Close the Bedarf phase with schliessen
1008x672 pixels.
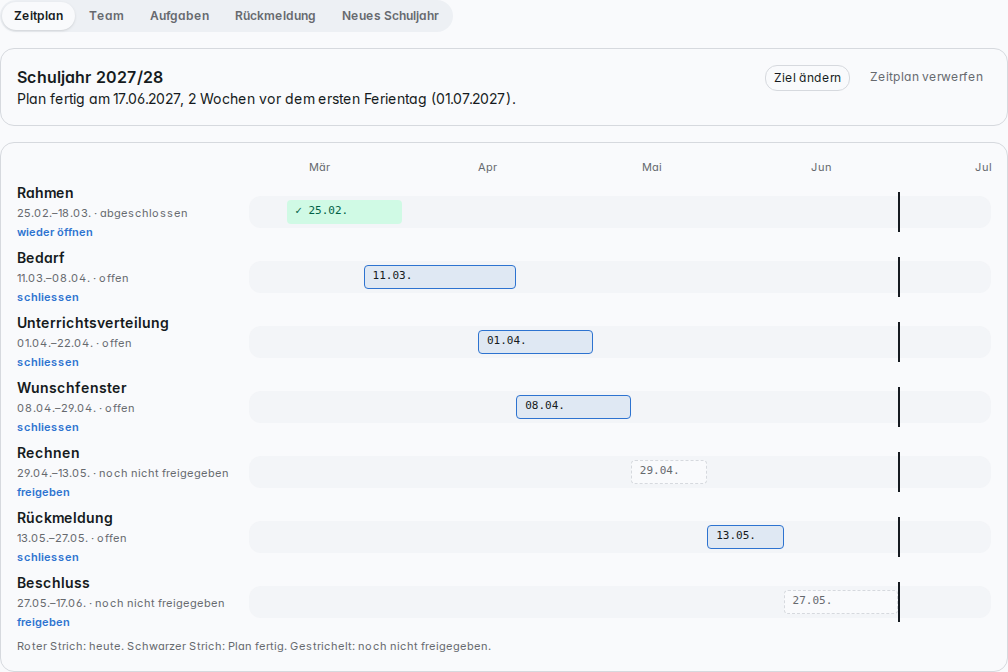(48, 297)
